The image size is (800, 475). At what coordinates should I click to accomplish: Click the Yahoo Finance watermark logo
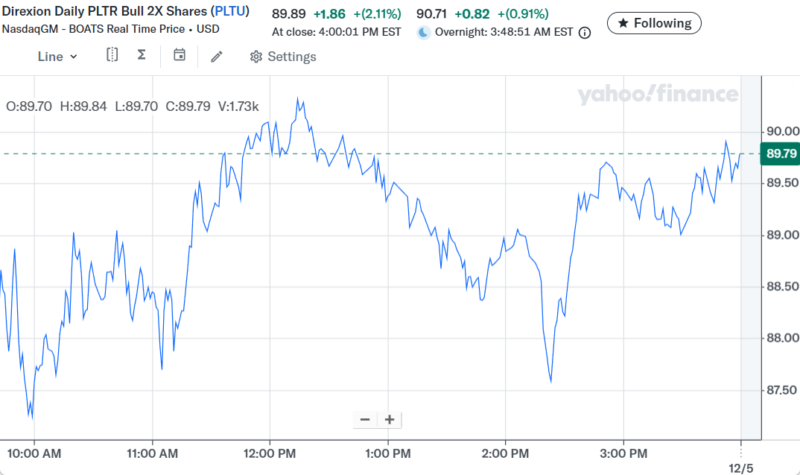(657, 95)
